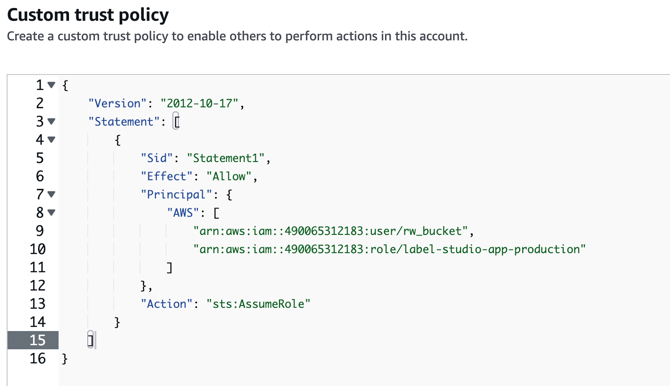Select line number 11 in the gutter
The height and width of the screenshot is (386, 670).
[x=38, y=268]
